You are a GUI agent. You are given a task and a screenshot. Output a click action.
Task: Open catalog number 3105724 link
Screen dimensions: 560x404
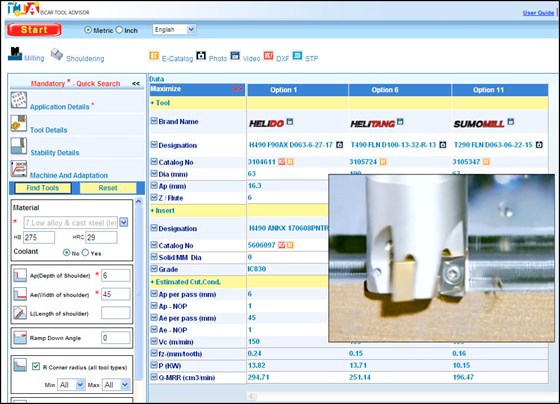(363, 162)
